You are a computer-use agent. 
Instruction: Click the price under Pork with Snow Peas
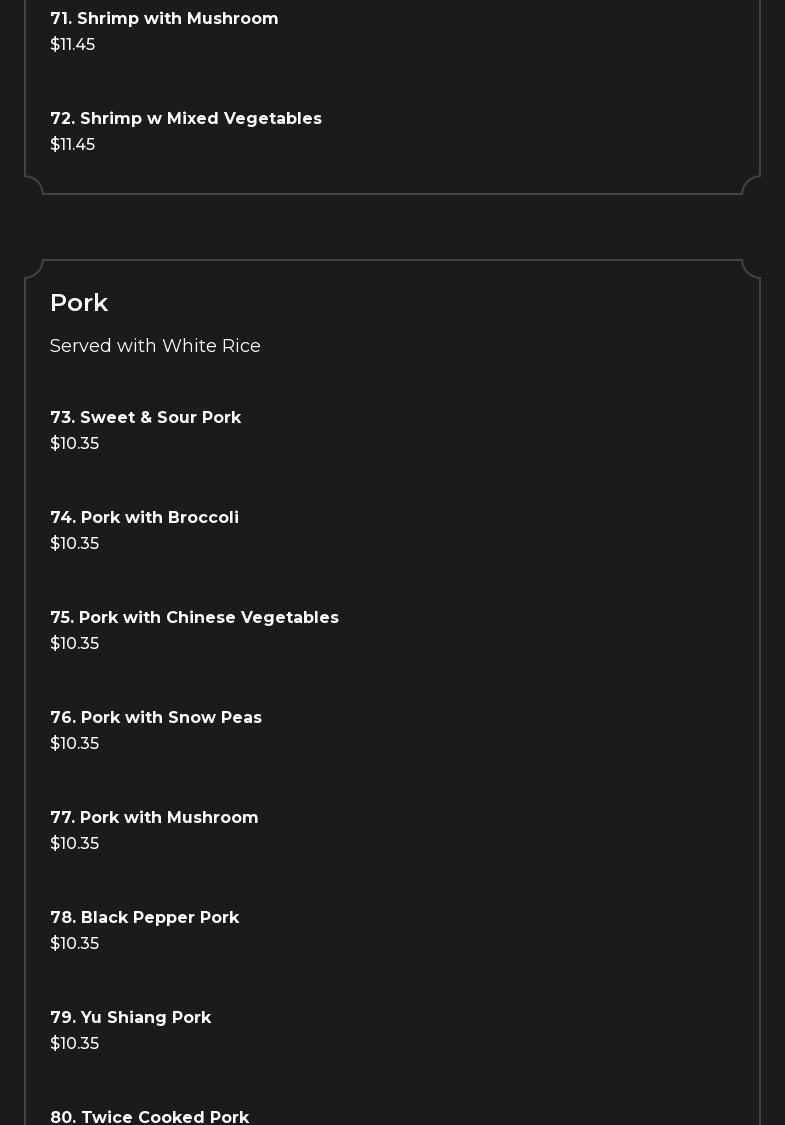tap(75, 744)
